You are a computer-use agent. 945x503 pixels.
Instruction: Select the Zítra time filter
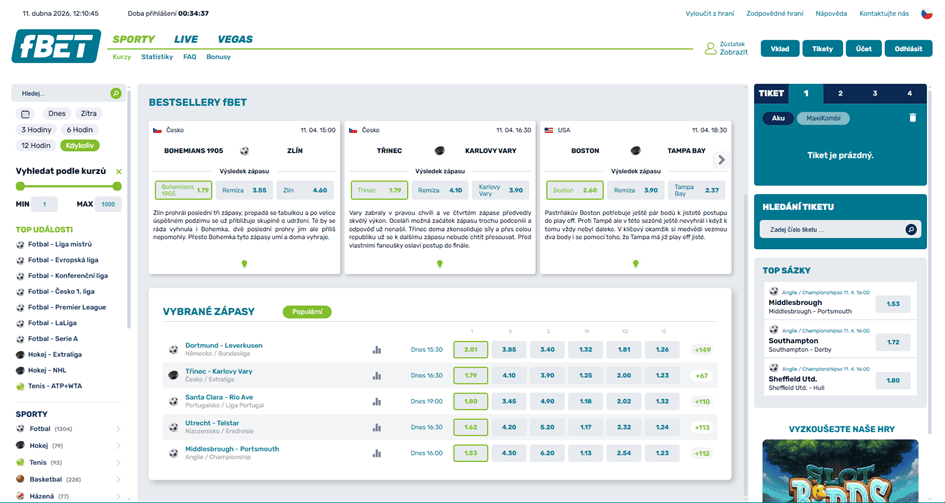pyautogui.click(x=89, y=114)
